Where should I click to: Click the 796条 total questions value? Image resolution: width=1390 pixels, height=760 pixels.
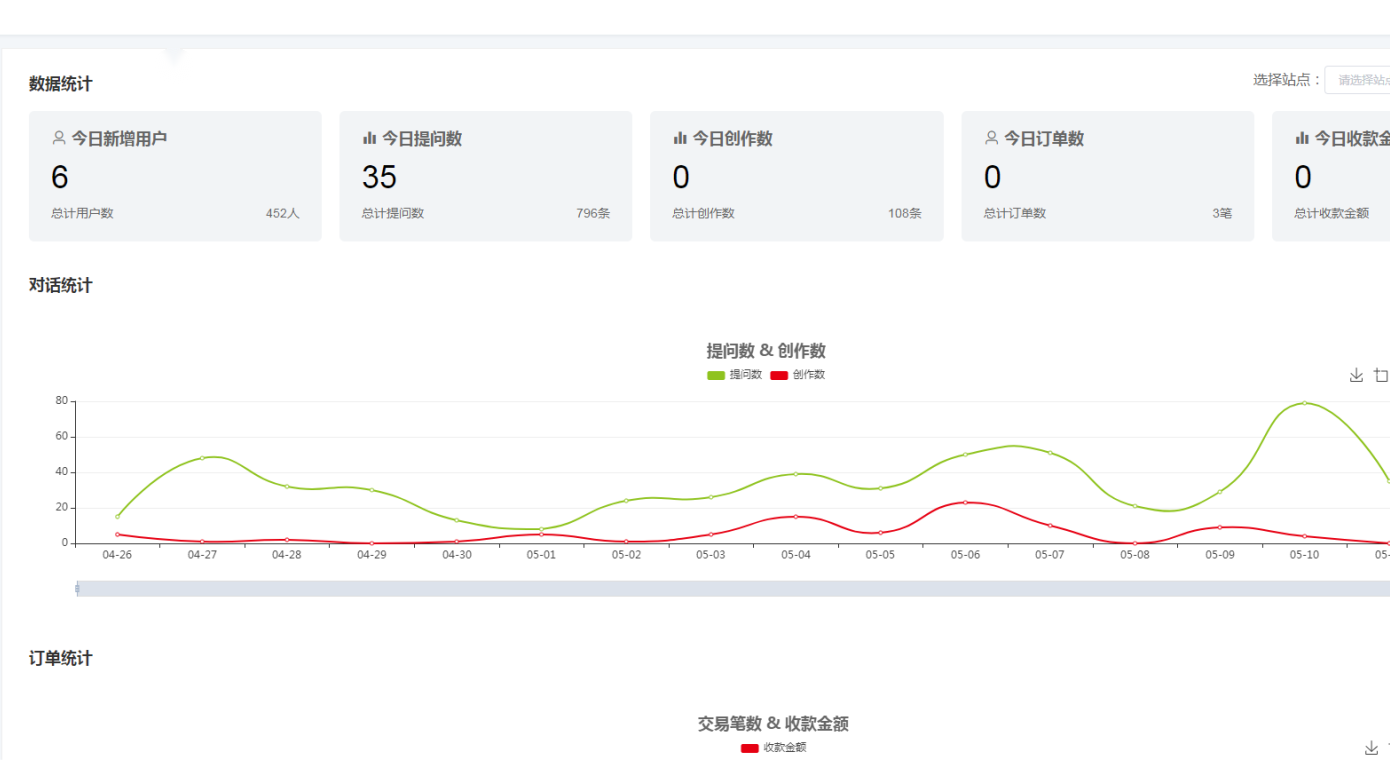click(593, 213)
